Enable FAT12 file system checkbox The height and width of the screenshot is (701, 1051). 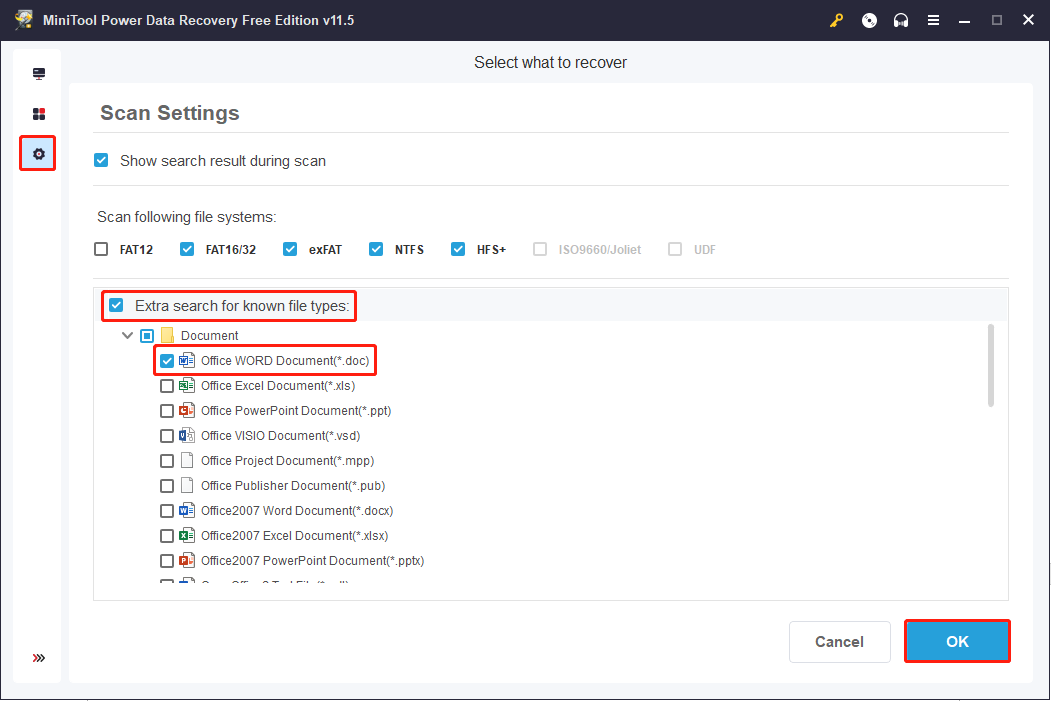[101, 249]
